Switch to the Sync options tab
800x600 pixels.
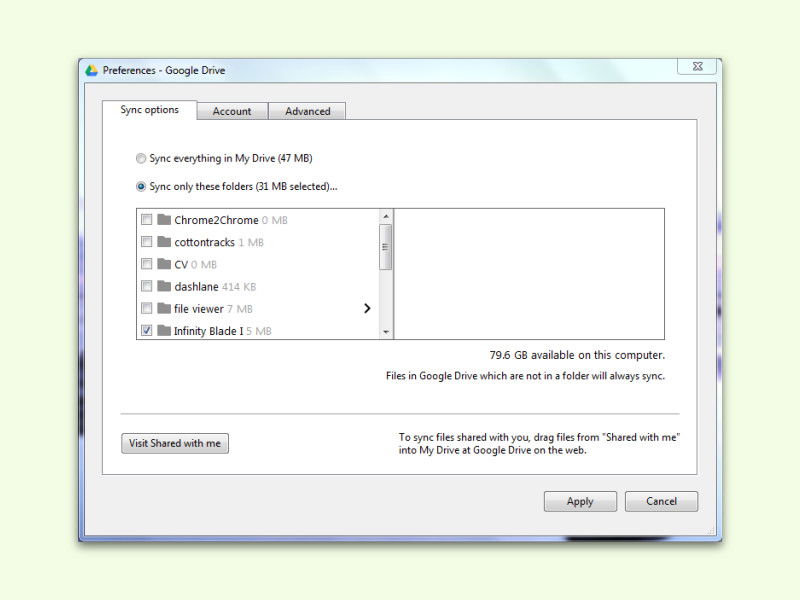[149, 110]
